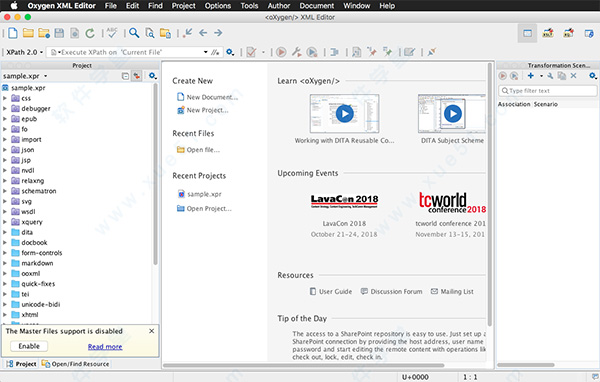Viewport: 600px width, 382px height.
Task: Duplicate the selected transformation scenario
Action: [x=562, y=76]
